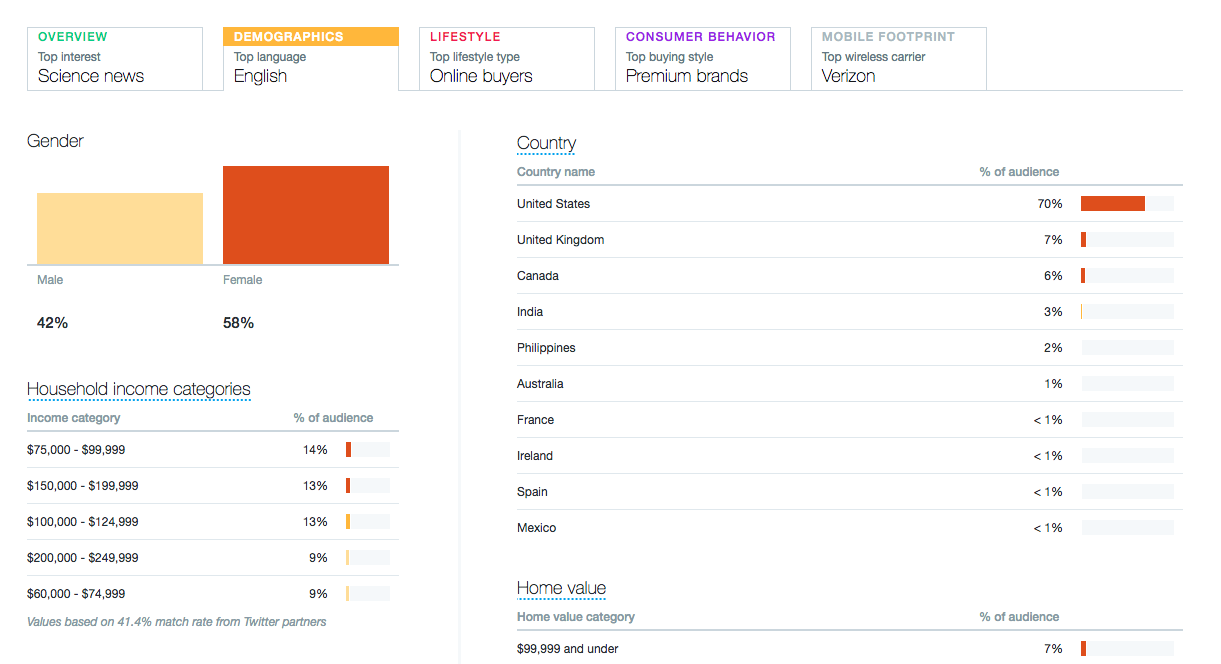The image size is (1221, 664).
Task: Open the Consumer Behavior tab
Action: (703, 59)
